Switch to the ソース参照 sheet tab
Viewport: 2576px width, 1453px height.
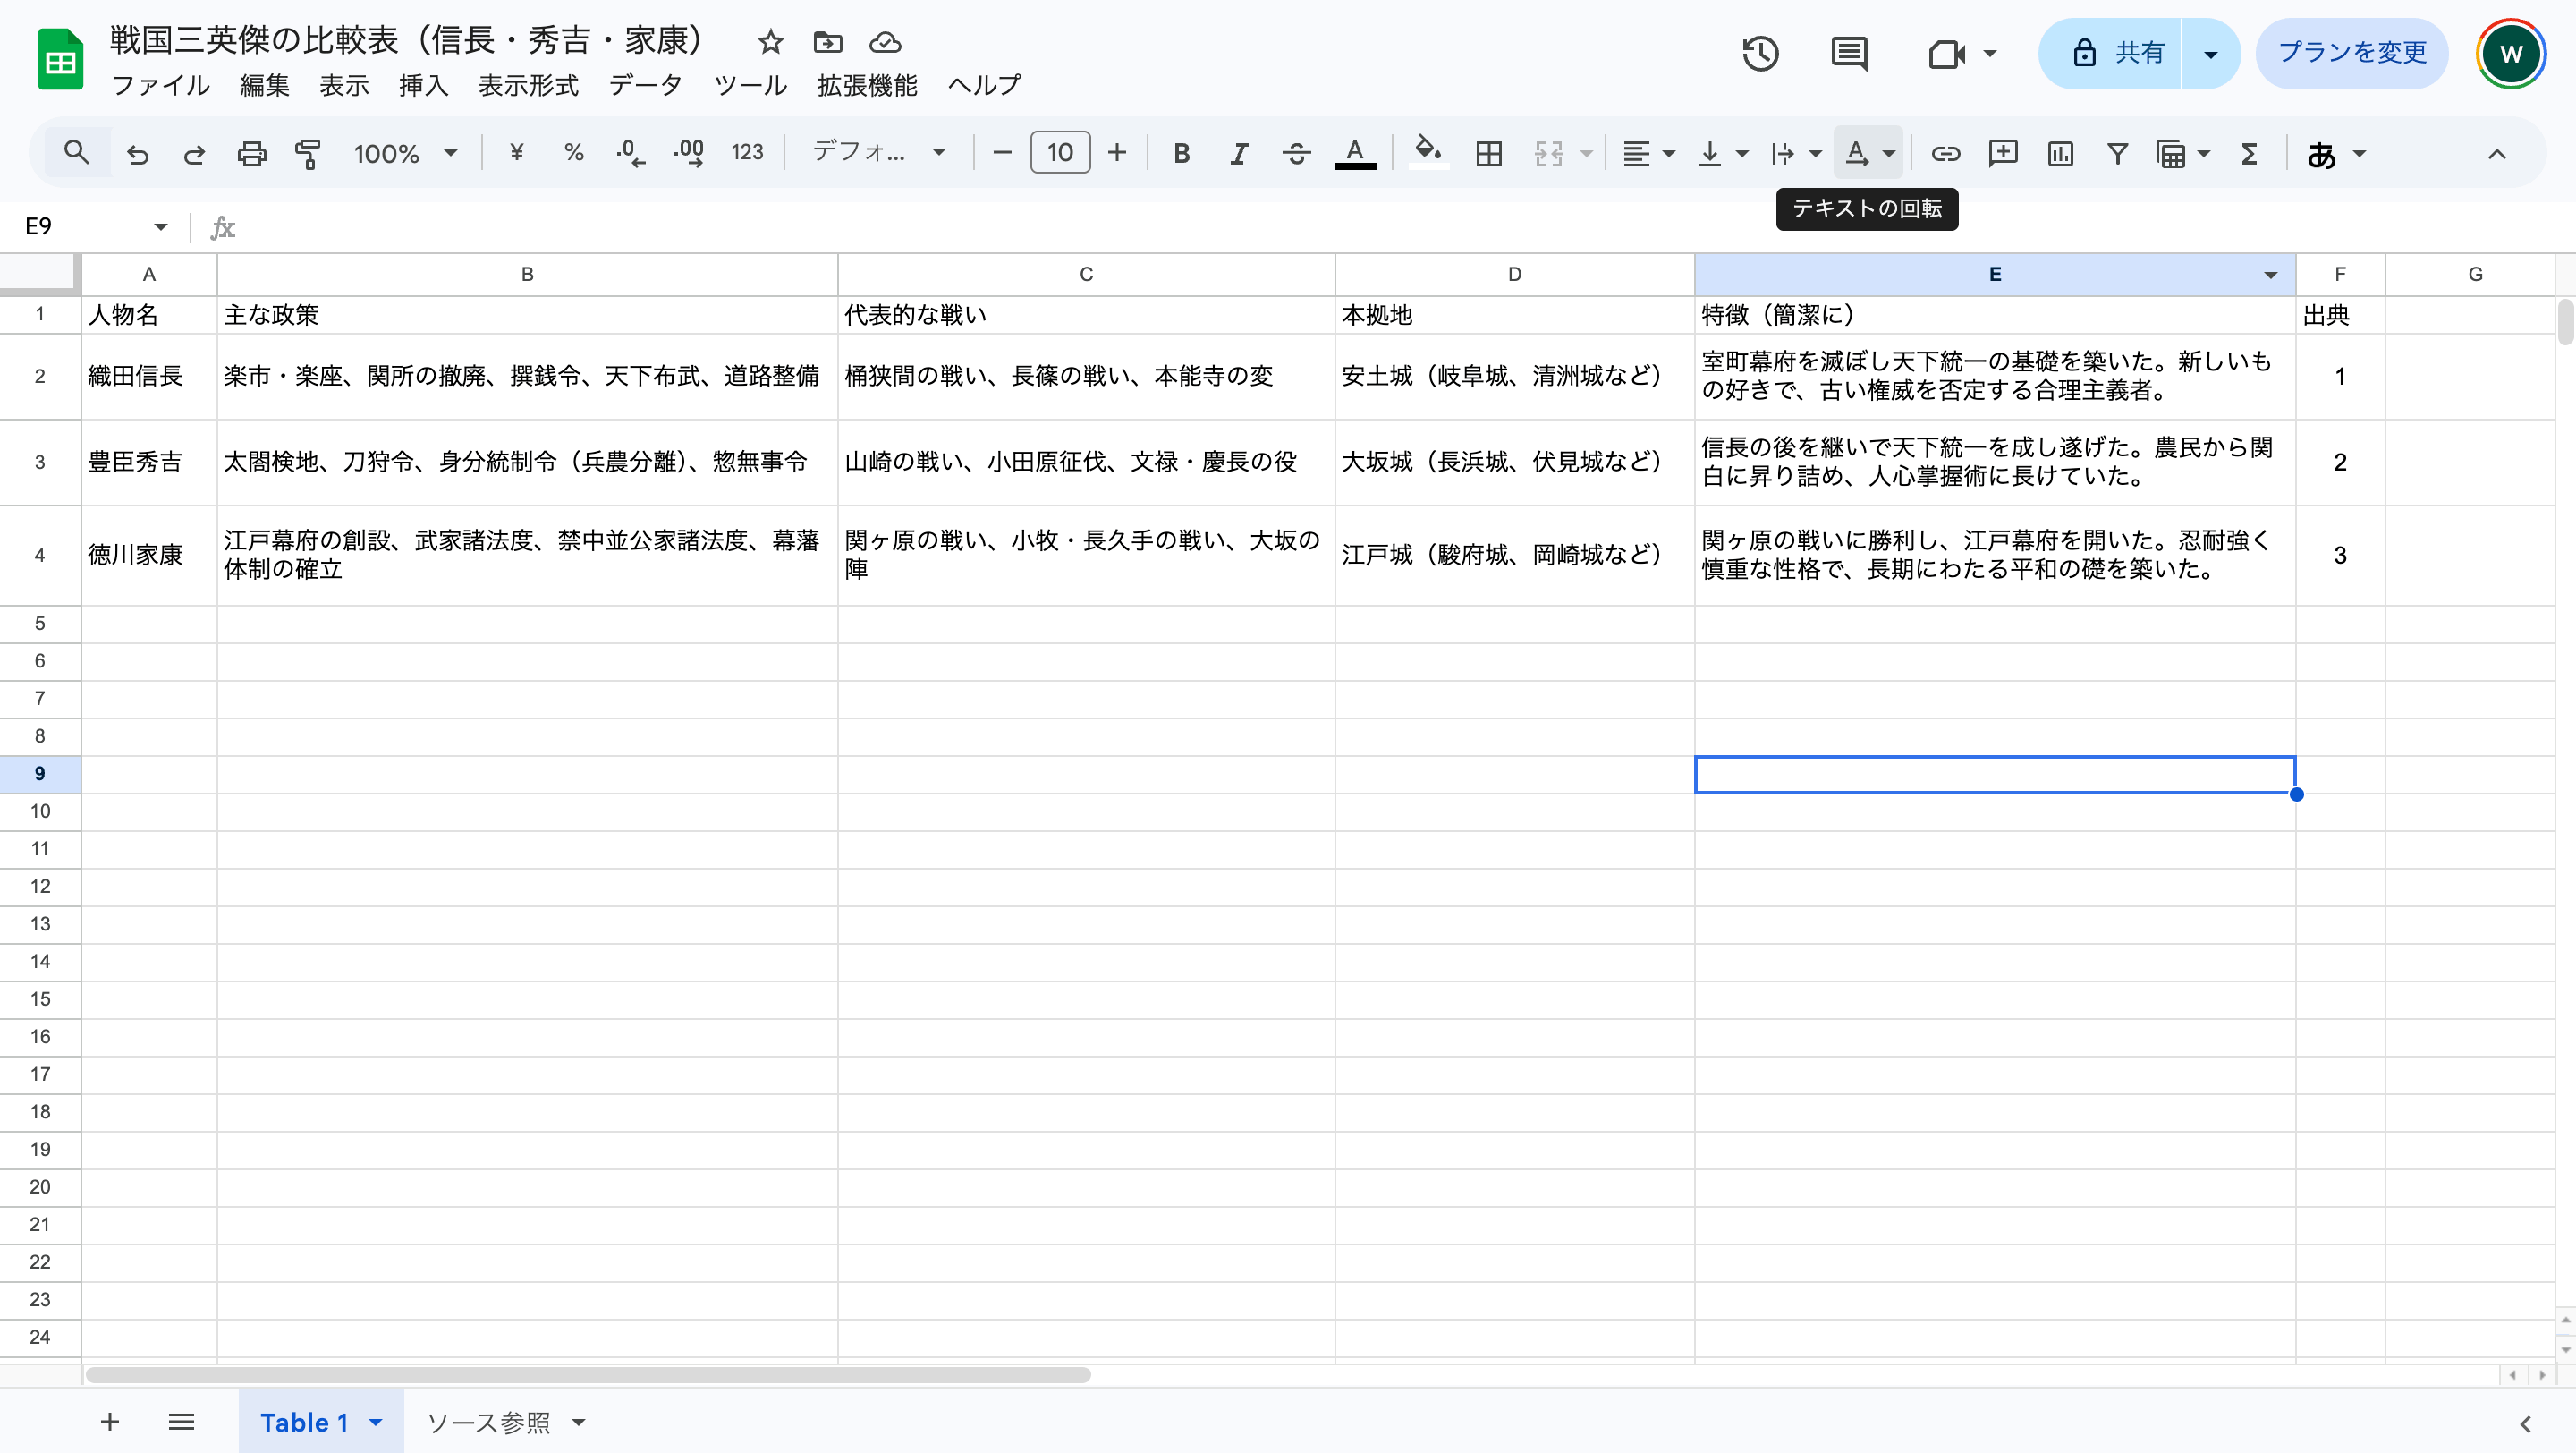click(488, 1422)
